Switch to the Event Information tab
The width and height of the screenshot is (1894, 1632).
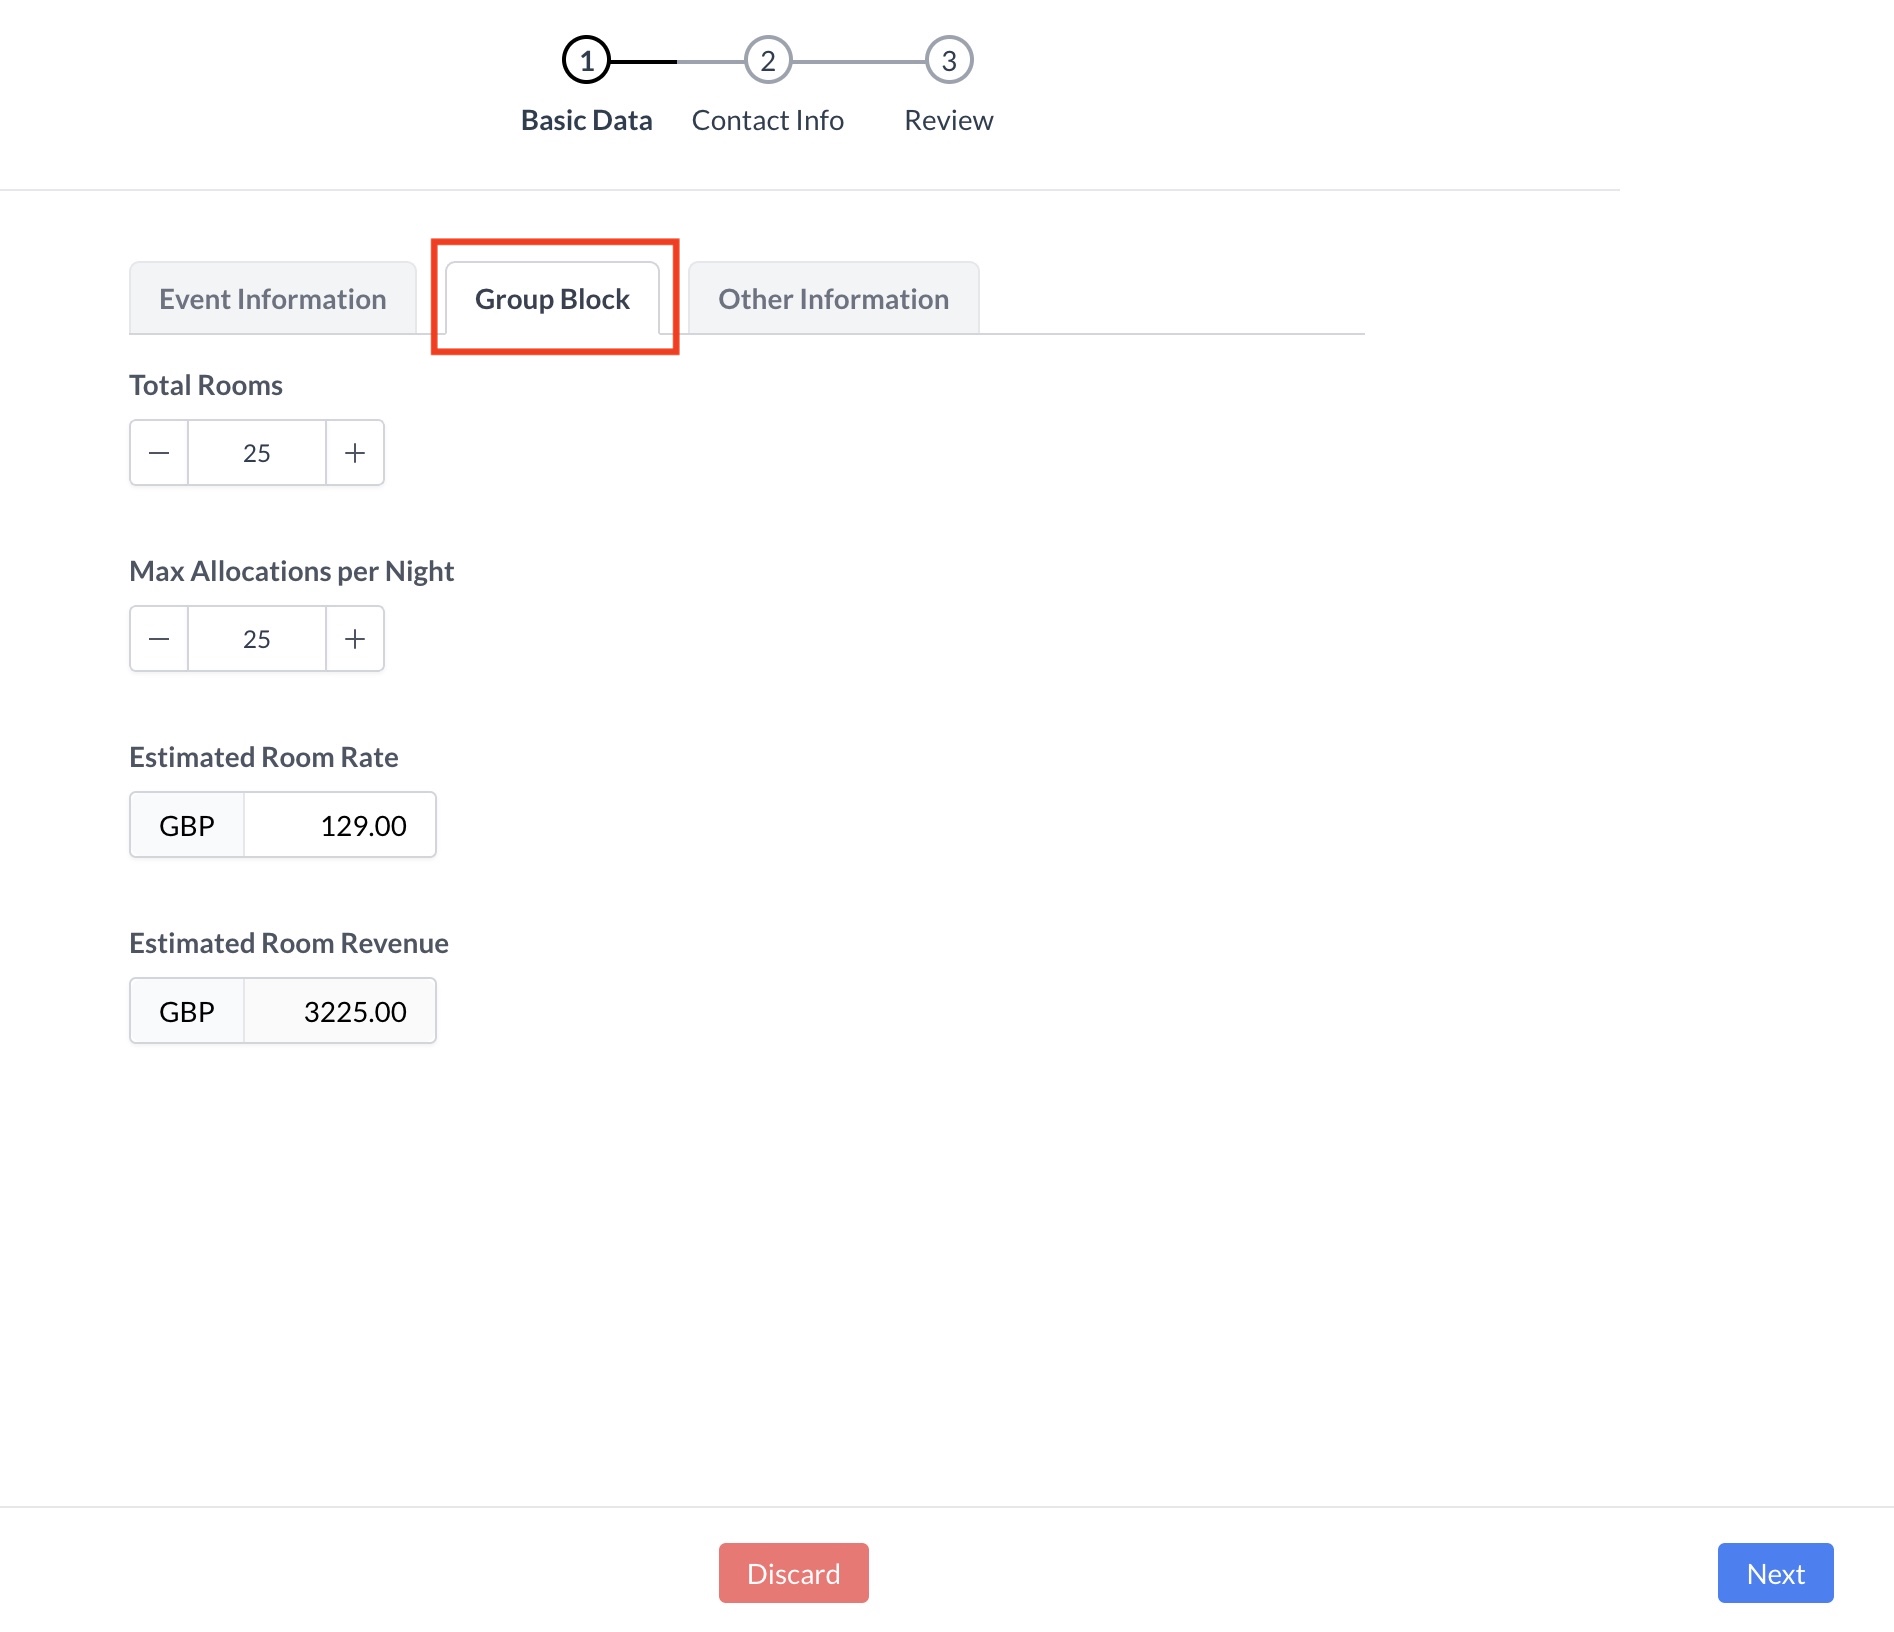pyautogui.click(x=272, y=299)
